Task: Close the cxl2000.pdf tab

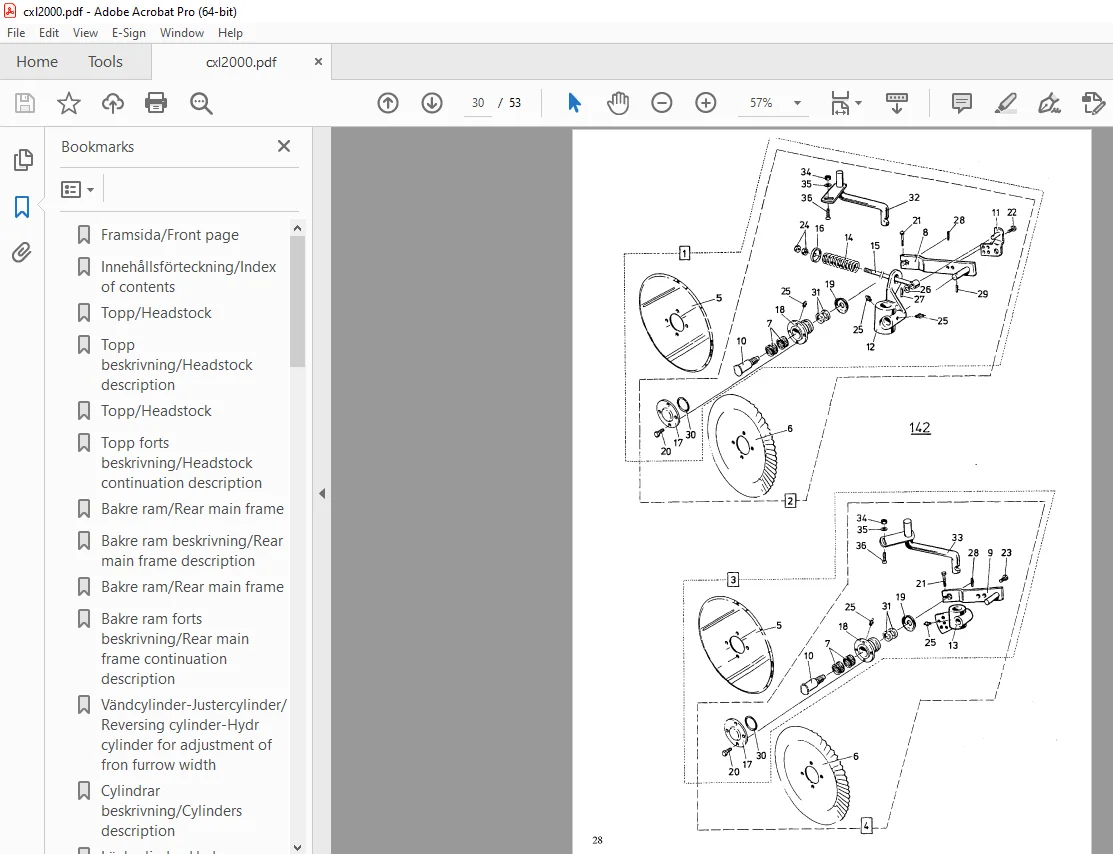Action: pos(318,62)
